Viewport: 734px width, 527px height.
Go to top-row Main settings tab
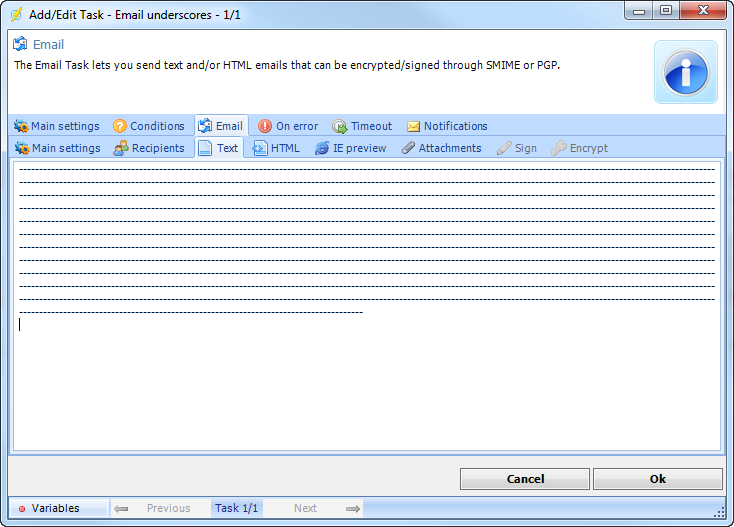(57, 126)
